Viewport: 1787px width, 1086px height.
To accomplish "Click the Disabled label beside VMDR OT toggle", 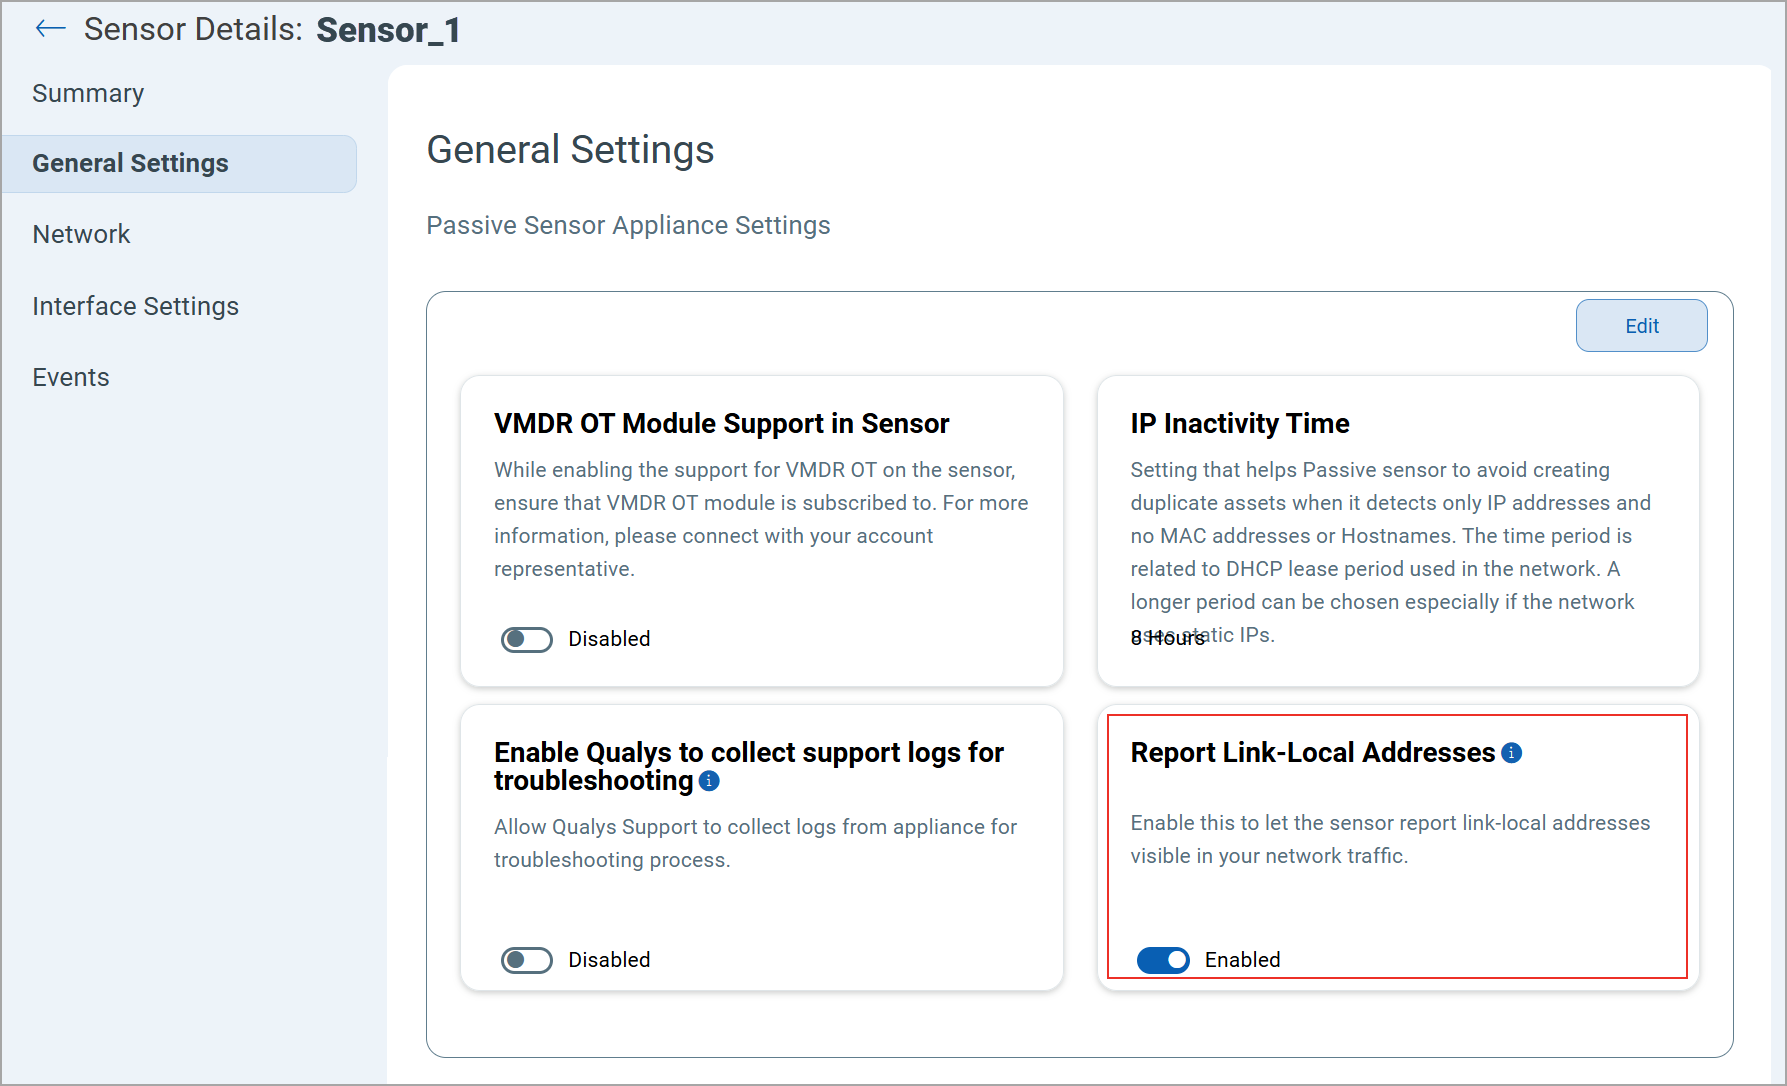I will (609, 639).
